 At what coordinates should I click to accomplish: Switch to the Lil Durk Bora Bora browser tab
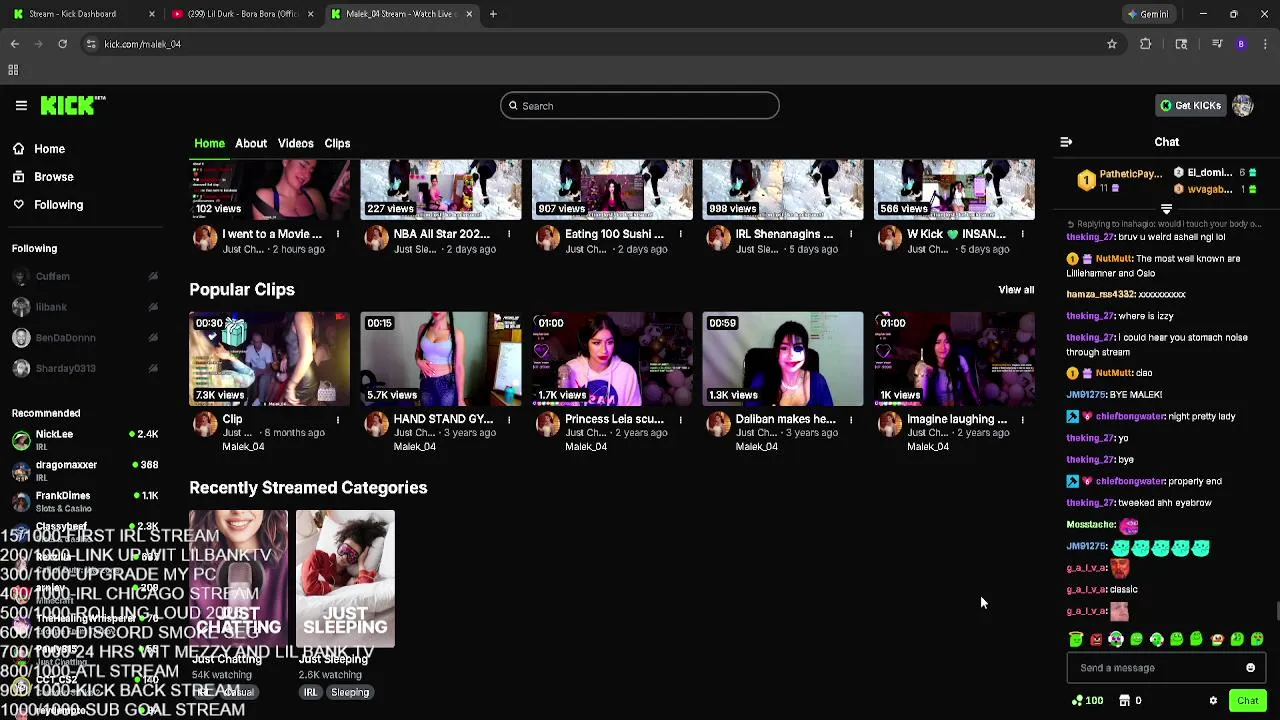point(242,14)
